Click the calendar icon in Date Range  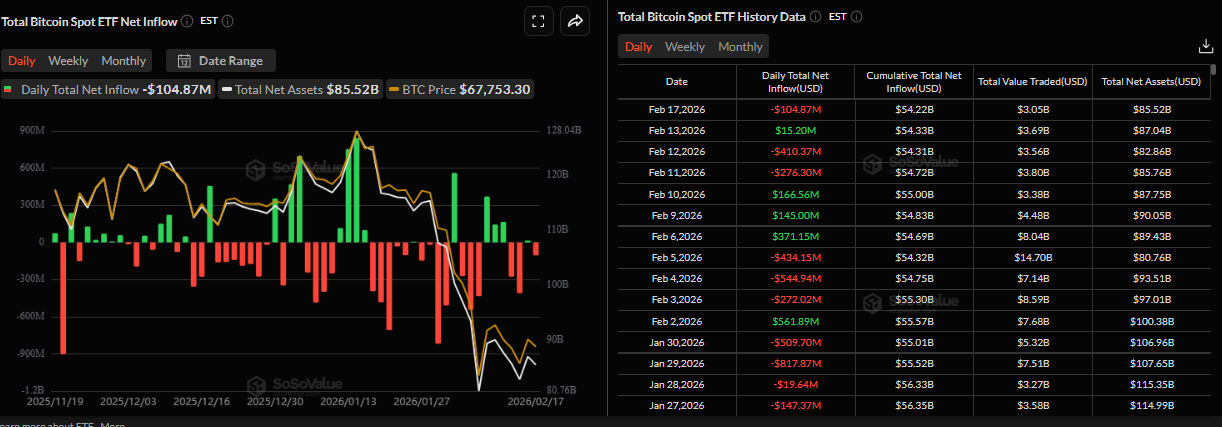tap(184, 61)
